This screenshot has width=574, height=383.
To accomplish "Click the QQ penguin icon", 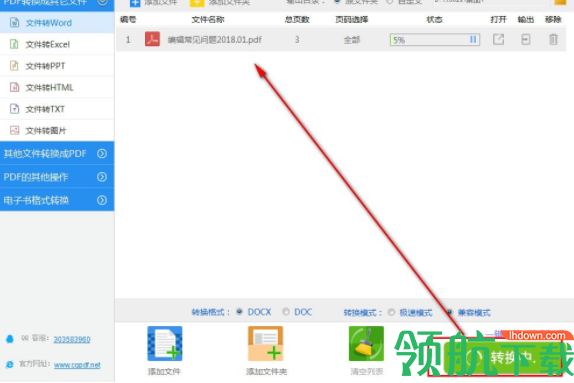I will point(10,339).
